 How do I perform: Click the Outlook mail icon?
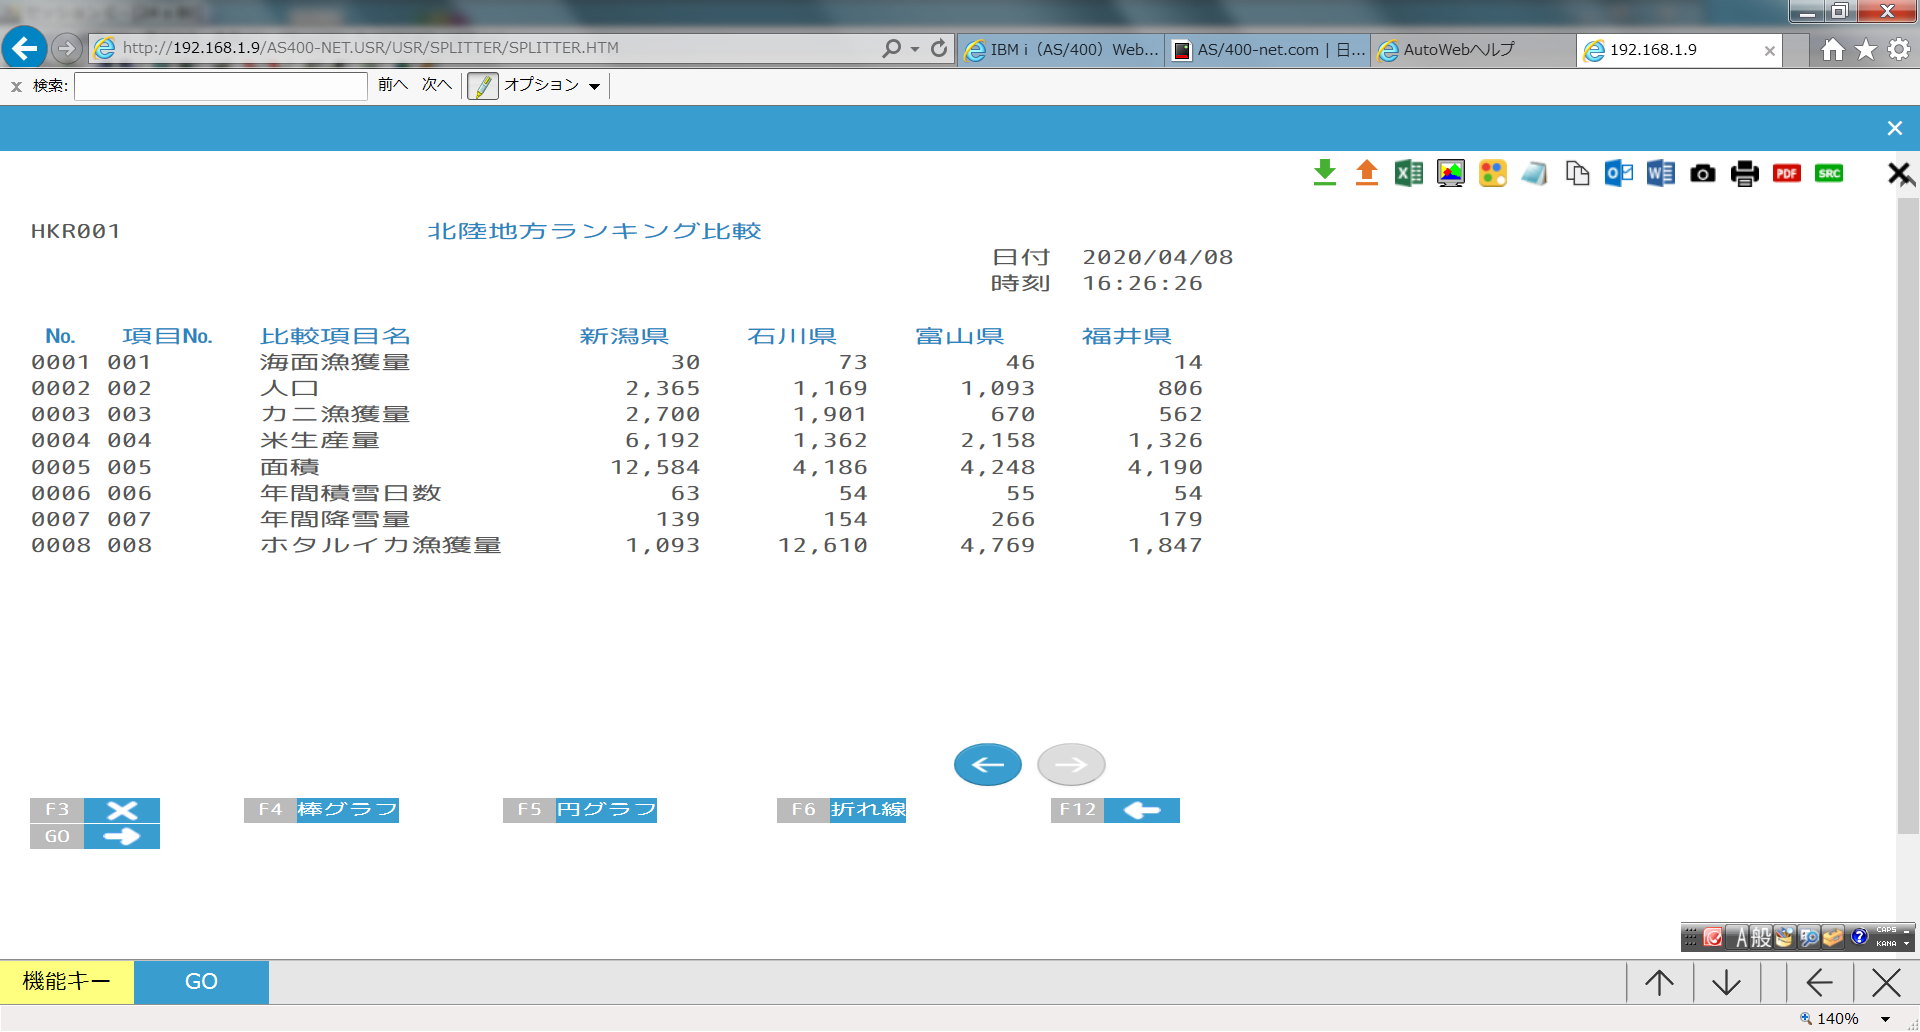click(x=1618, y=173)
